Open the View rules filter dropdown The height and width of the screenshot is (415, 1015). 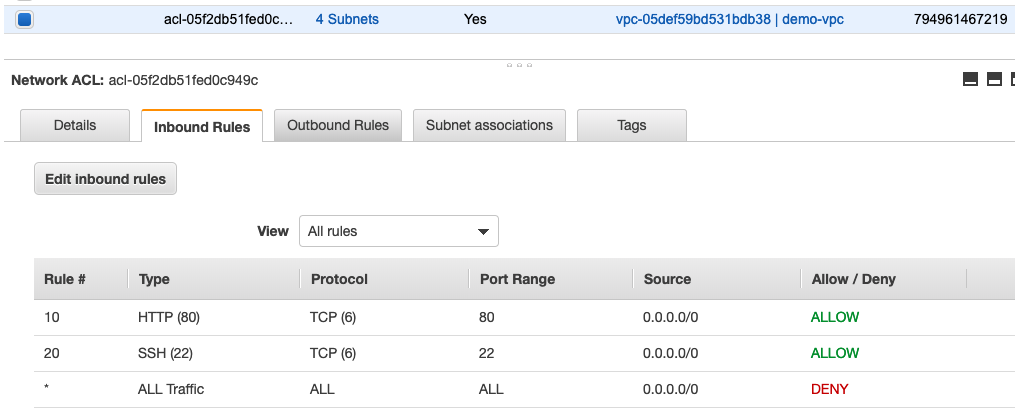click(x=398, y=231)
